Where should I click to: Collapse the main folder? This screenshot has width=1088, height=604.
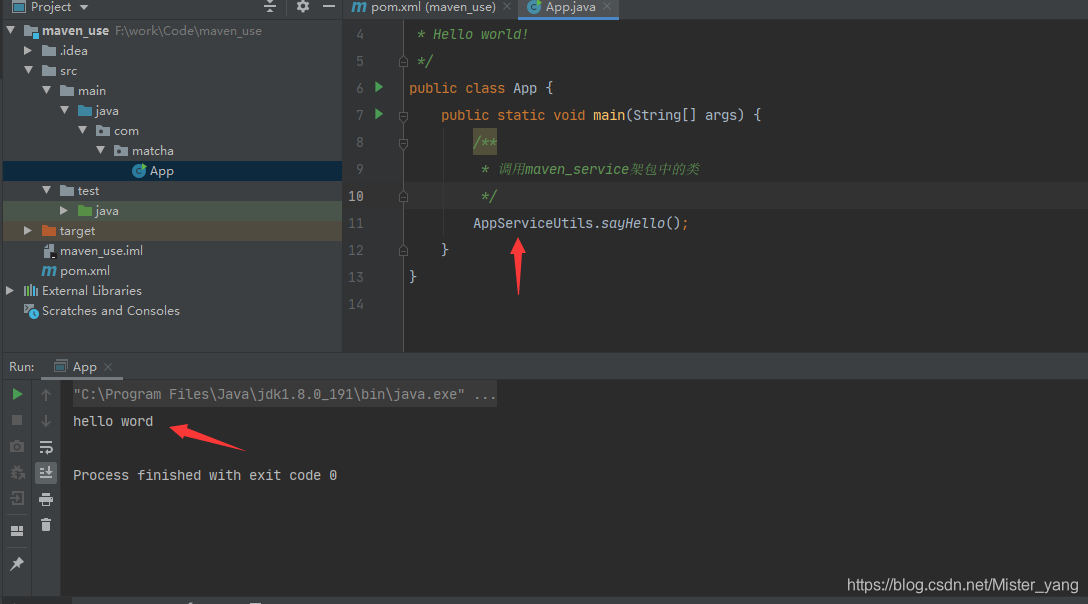46,90
